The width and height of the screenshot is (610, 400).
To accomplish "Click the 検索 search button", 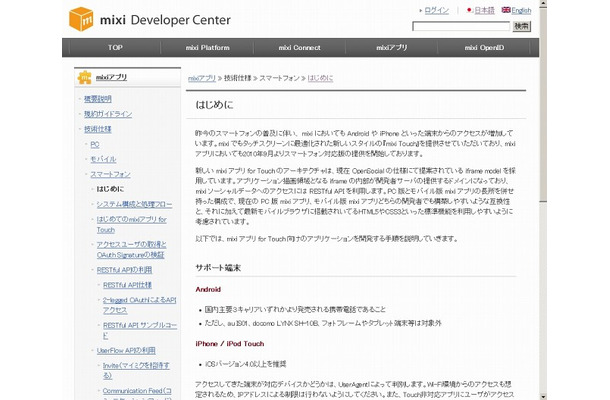I will coord(521,26).
